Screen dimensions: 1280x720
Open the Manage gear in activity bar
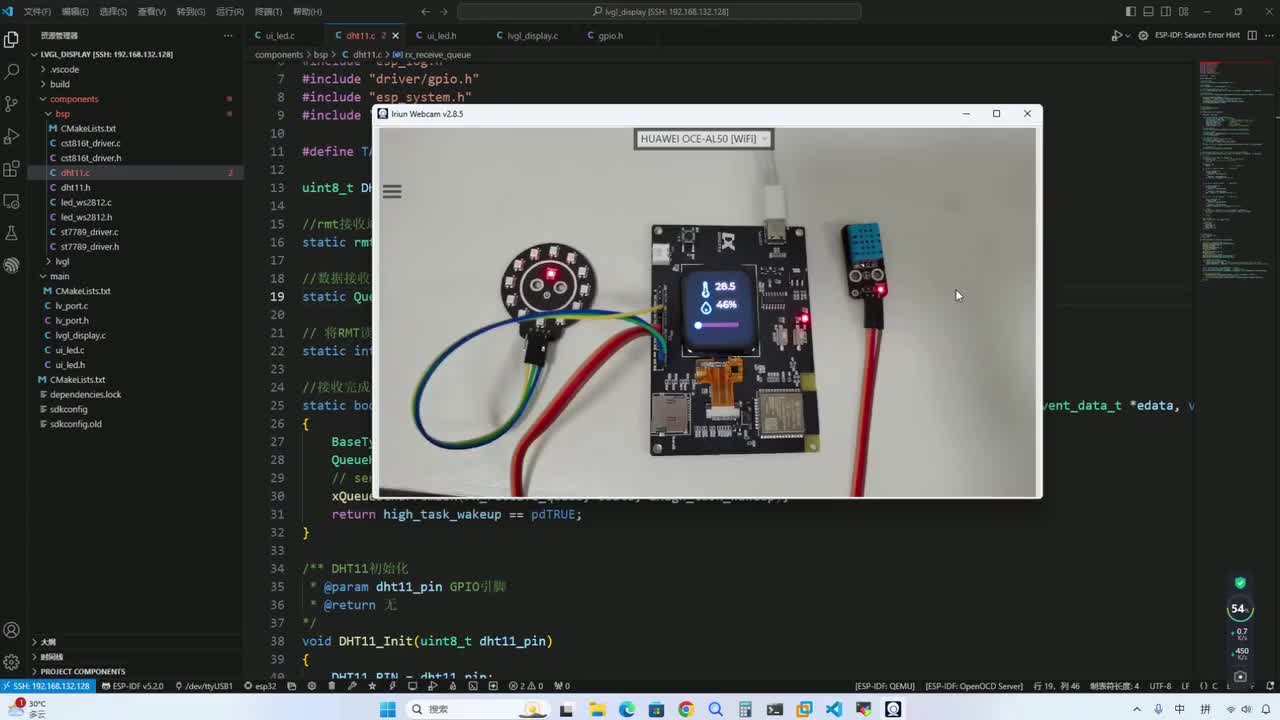click(12, 662)
